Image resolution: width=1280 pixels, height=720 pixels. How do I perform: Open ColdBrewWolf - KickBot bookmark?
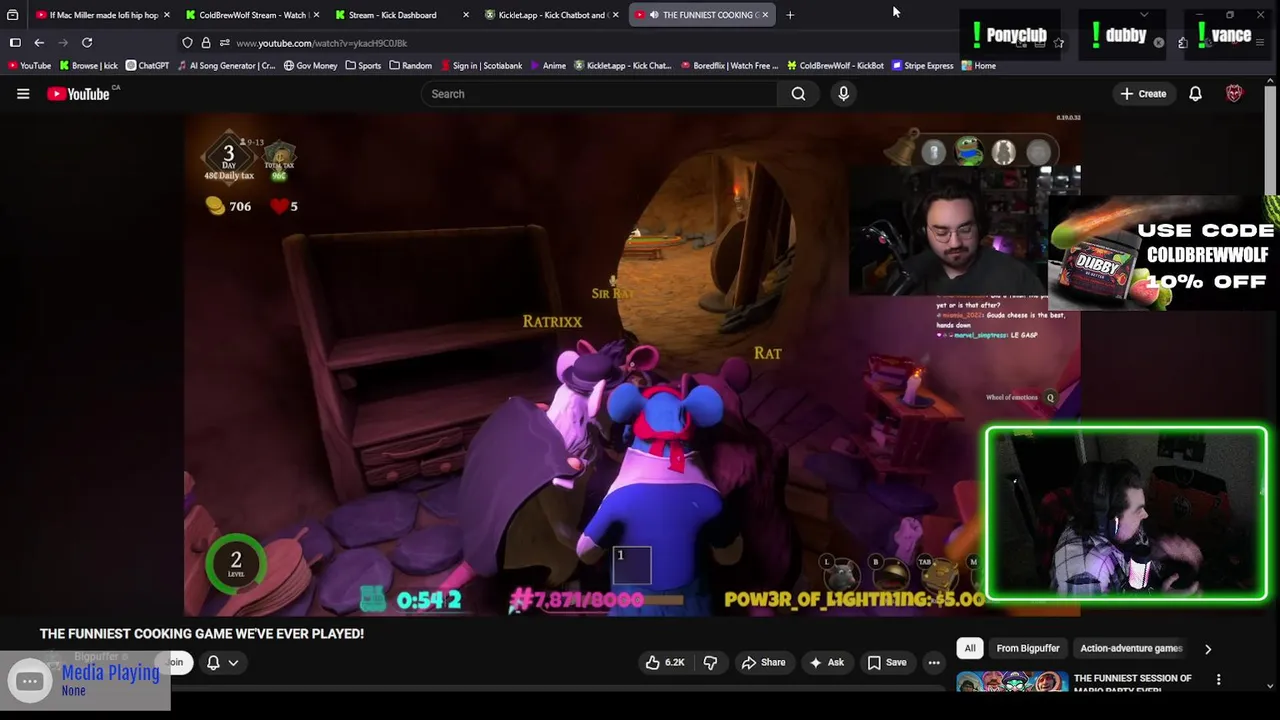point(835,66)
